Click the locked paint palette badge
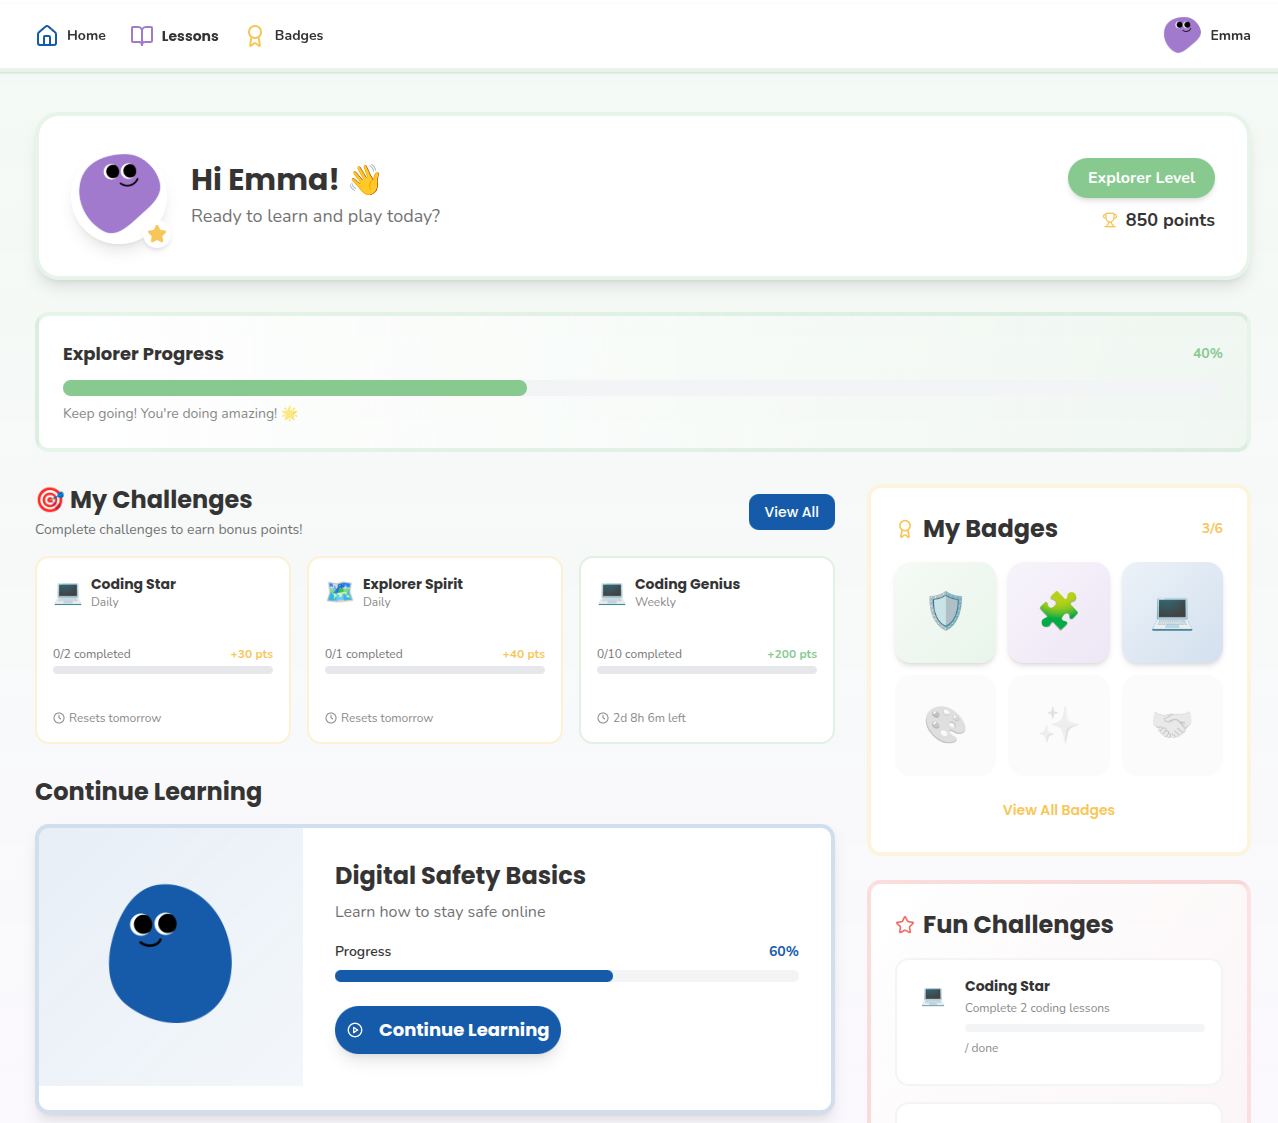1278x1123 pixels. click(945, 725)
